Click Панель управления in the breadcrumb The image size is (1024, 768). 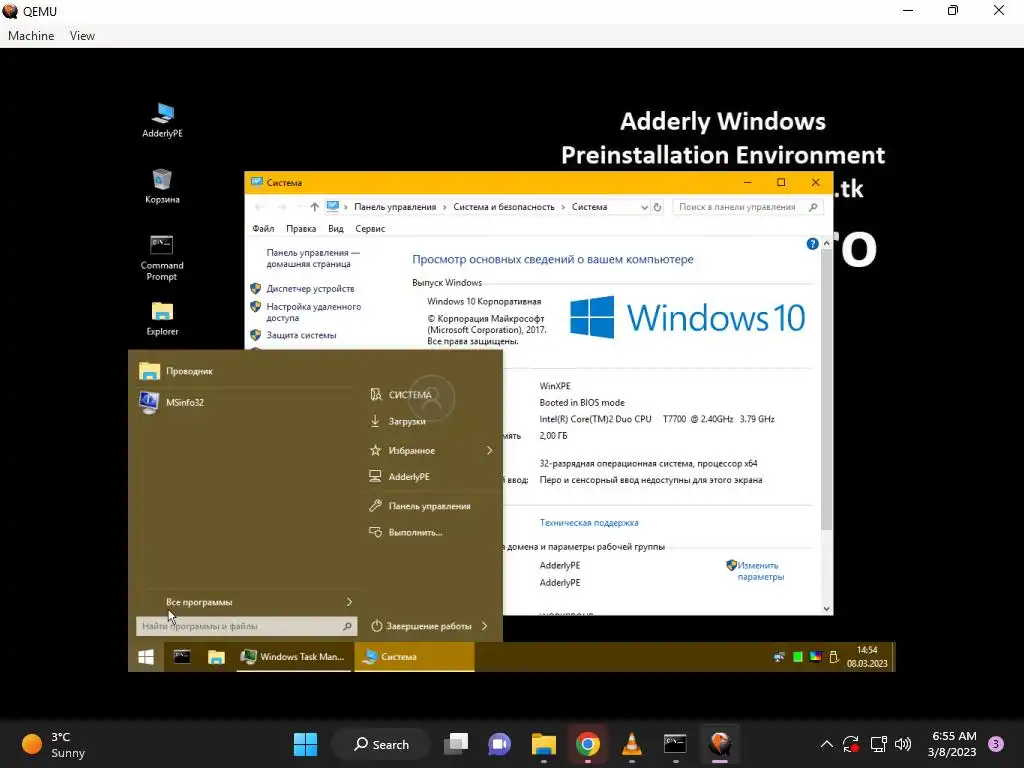pos(394,207)
